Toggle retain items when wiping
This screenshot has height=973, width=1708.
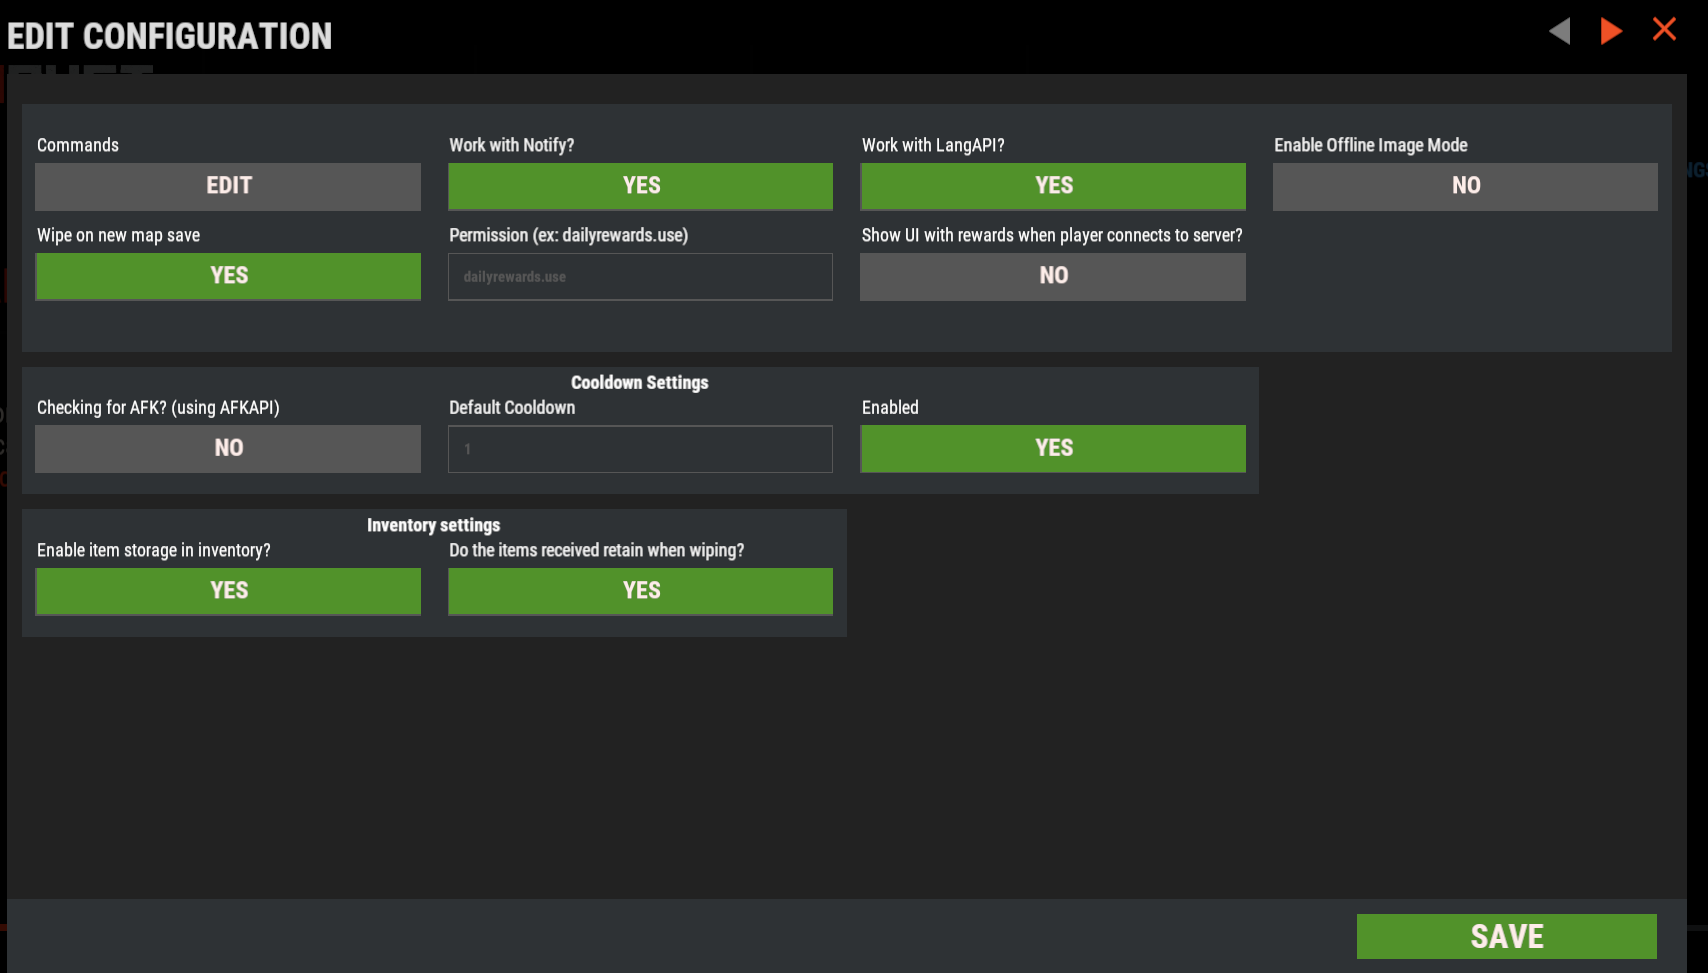point(640,591)
